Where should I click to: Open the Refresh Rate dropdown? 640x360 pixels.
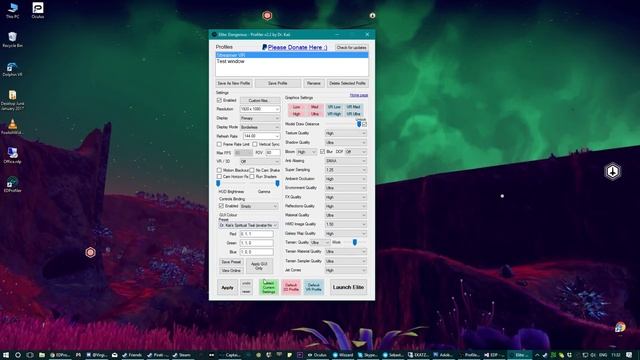[x=261, y=136]
